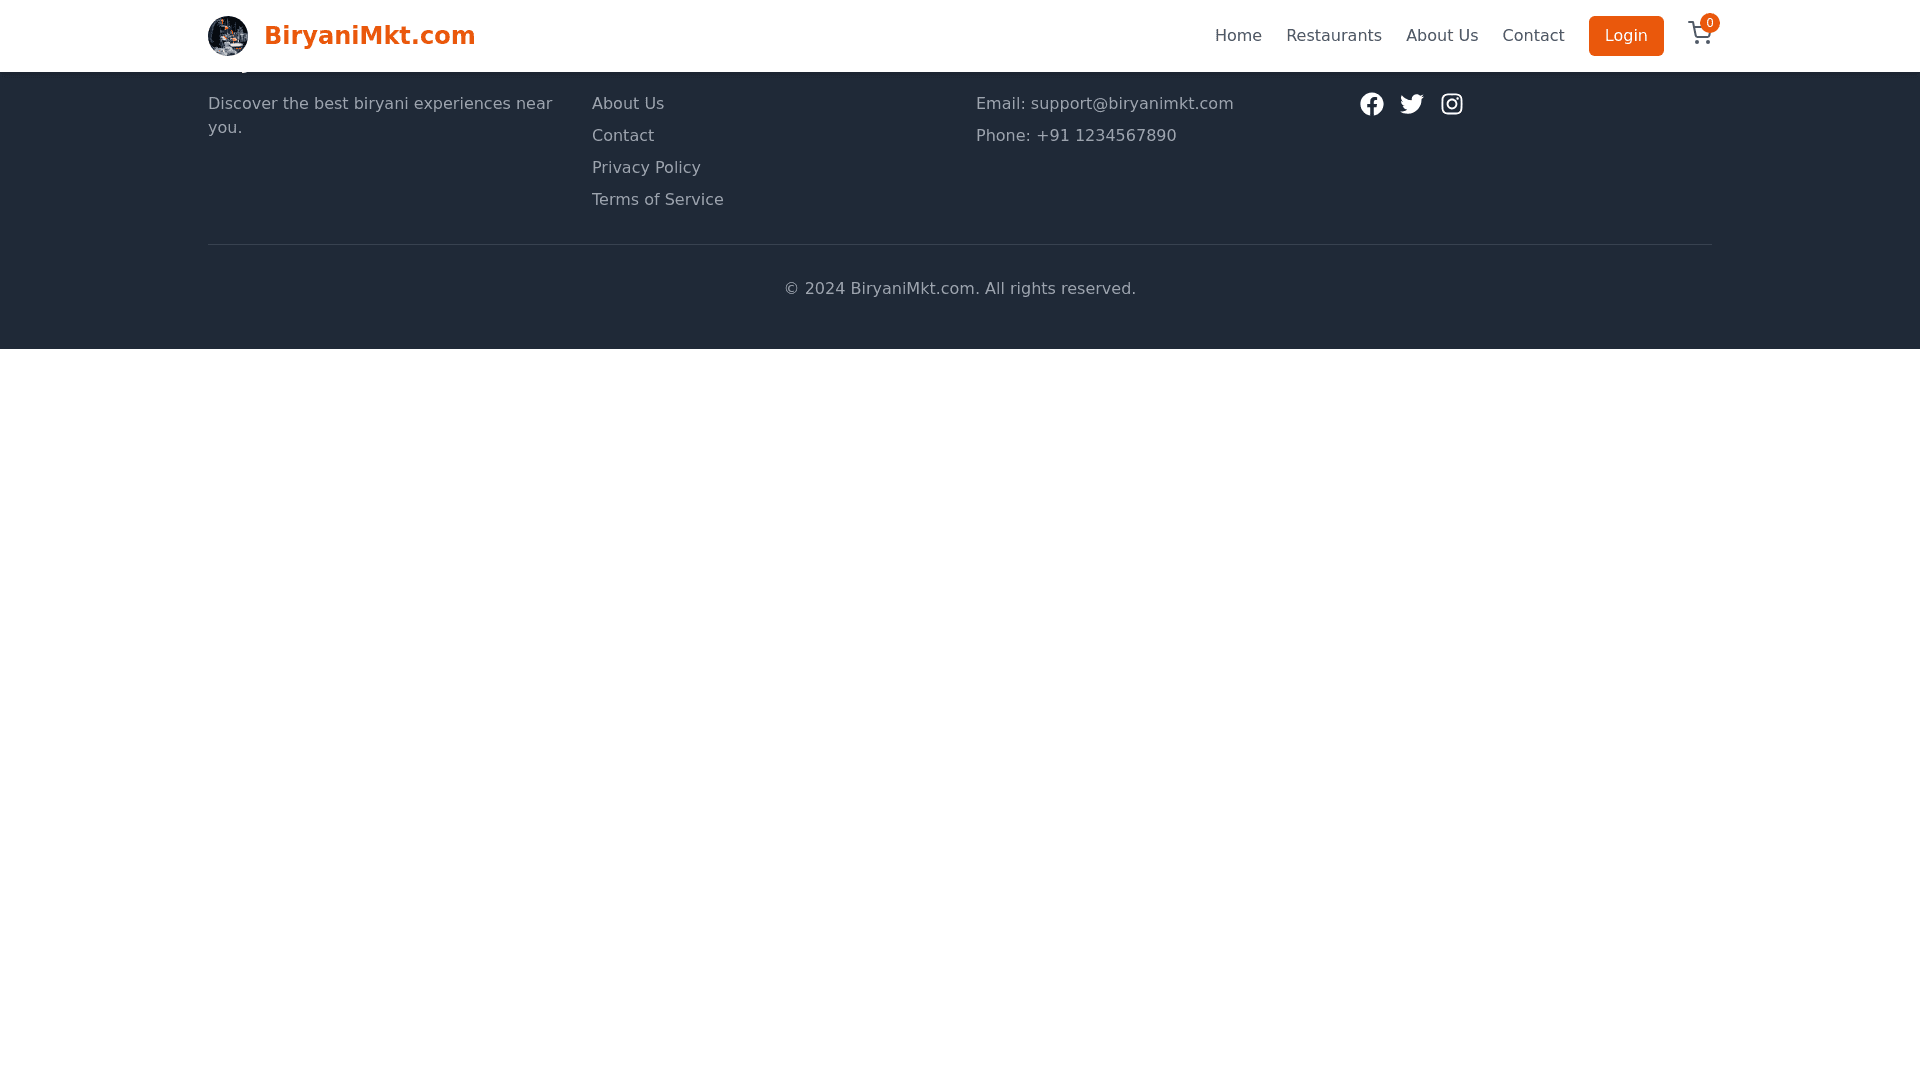Open Restaurants in the top navigation
This screenshot has width=1920, height=1080.
(1333, 36)
